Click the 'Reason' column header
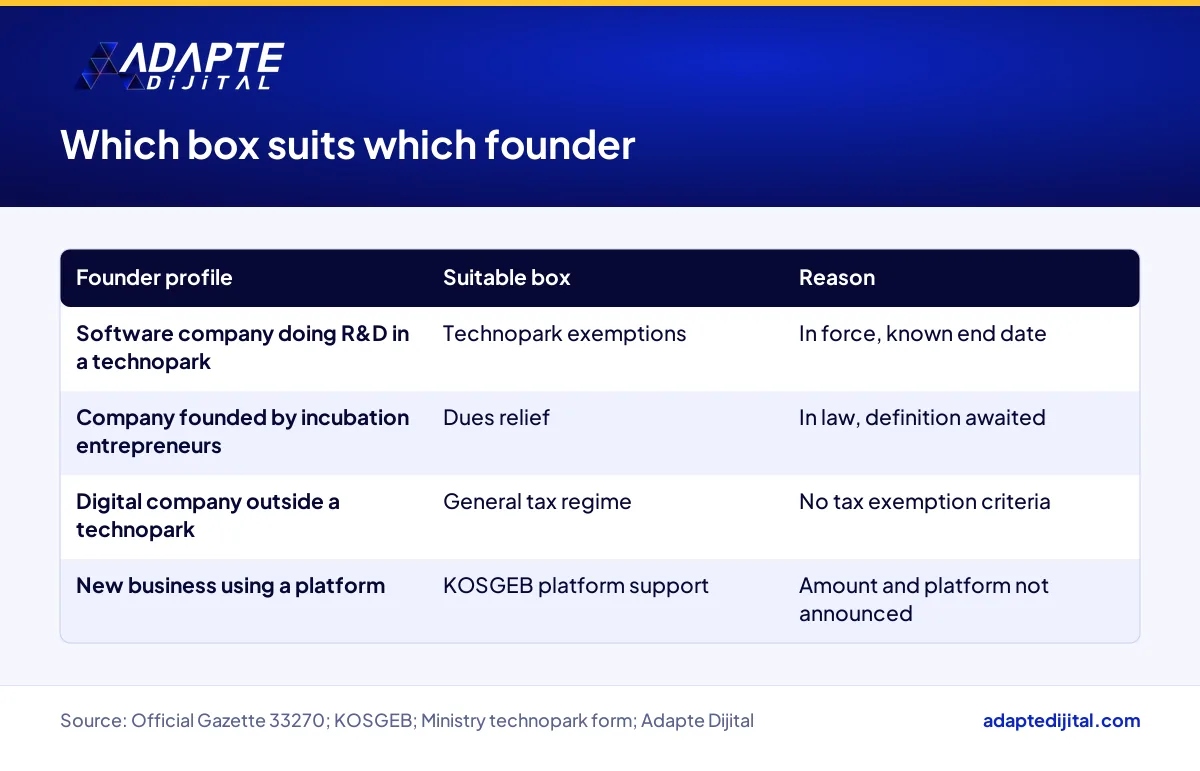This screenshot has height=771, width=1200. click(x=836, y=278)
